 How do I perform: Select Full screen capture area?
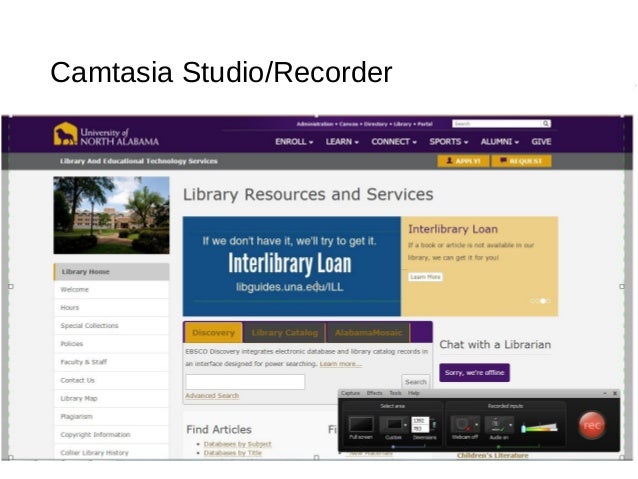(361, 424)
